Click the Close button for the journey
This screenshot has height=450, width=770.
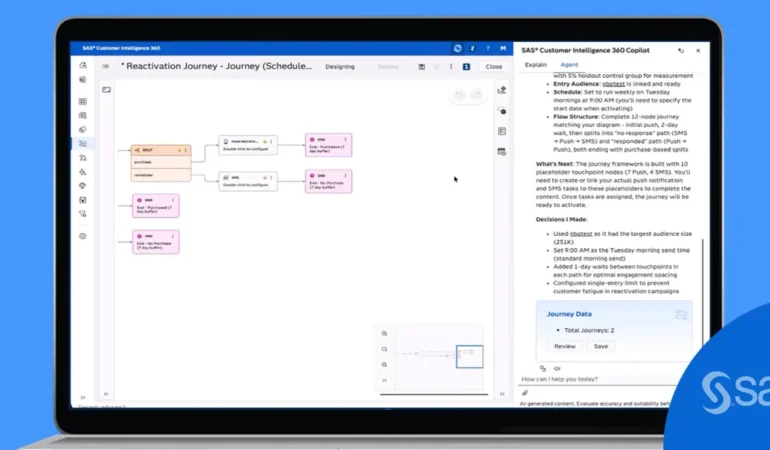point(494,66)
